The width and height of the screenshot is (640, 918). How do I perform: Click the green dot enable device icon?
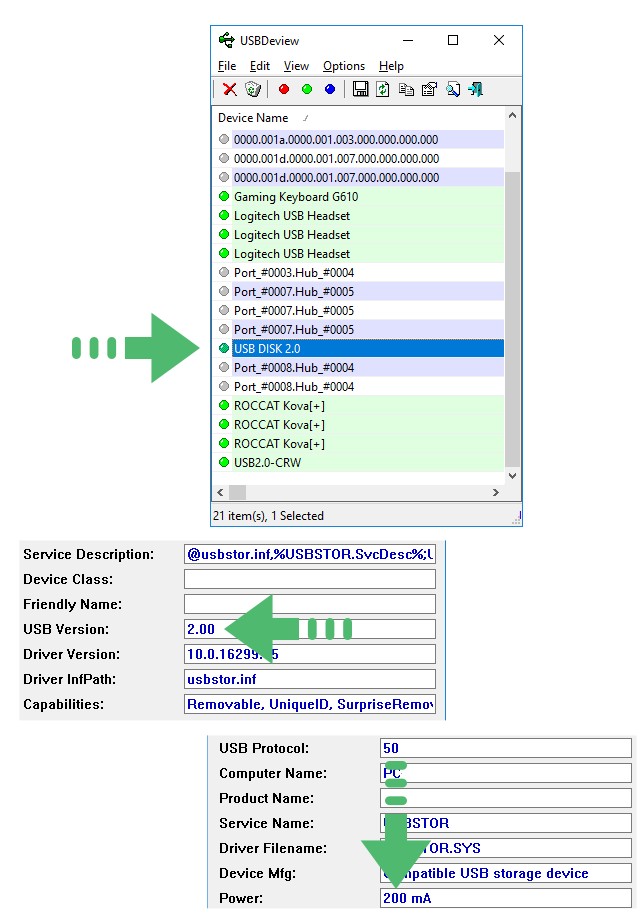point(307,89)
